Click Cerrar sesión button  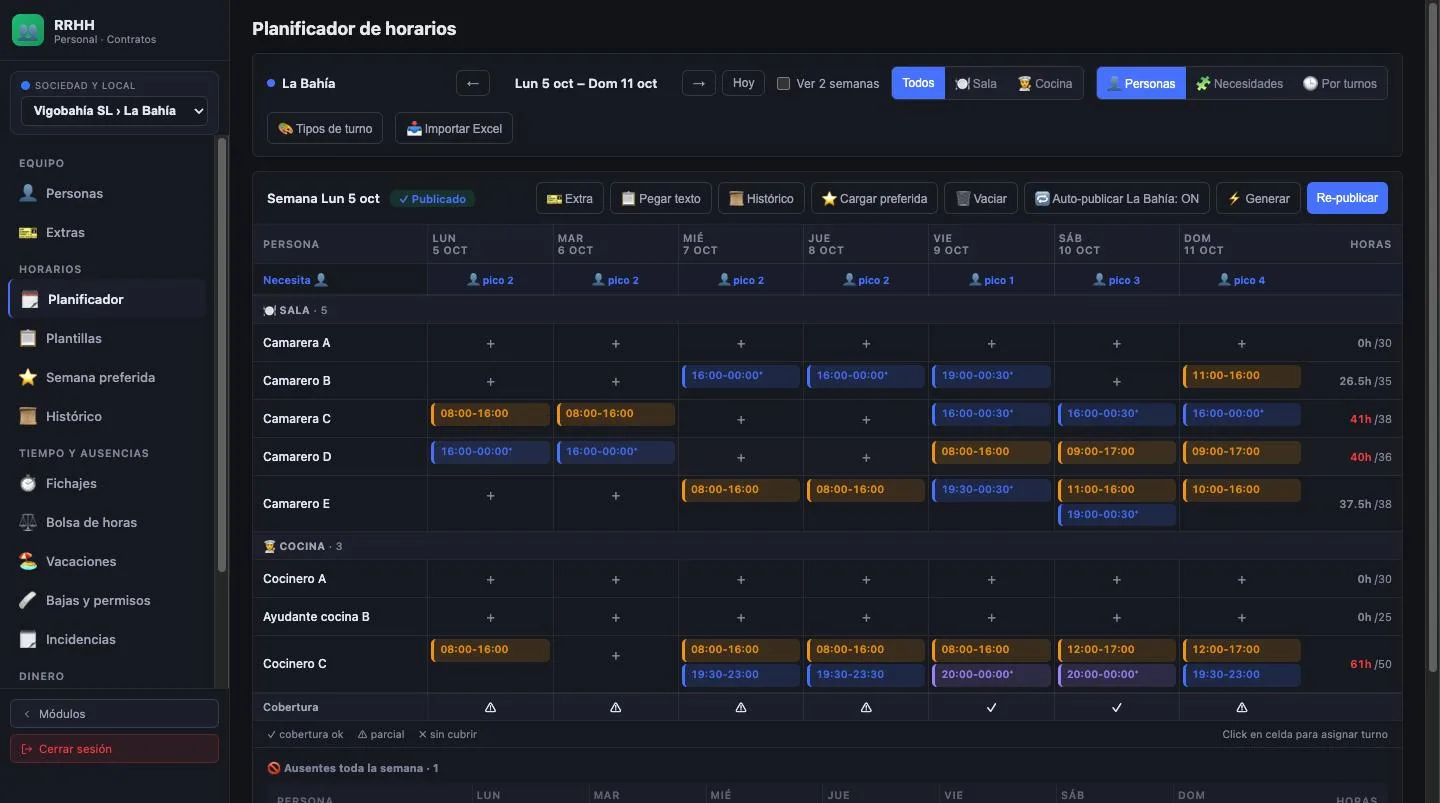tap(114, 749)
